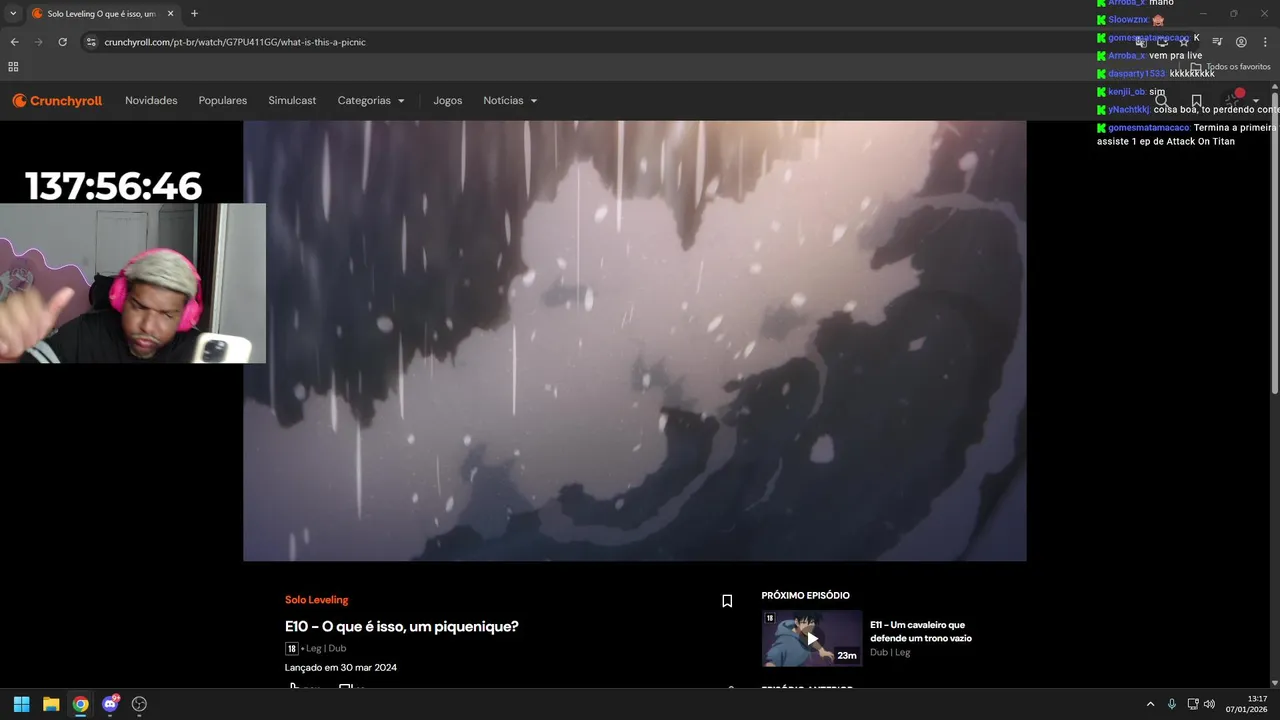Open OBS Studio from taskbar
This screenshot has height=720, width=1280.
tap(139, 704)
